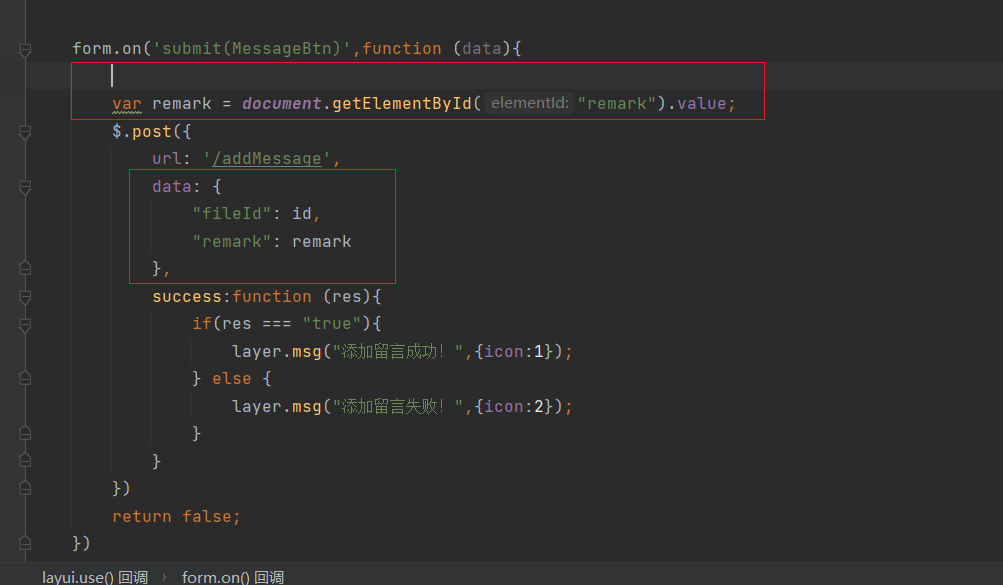Image resolution: width=1003 pixels, height=585 pixels.
Task: Click the (res) parameter of the success function
Action: (347, 297)
